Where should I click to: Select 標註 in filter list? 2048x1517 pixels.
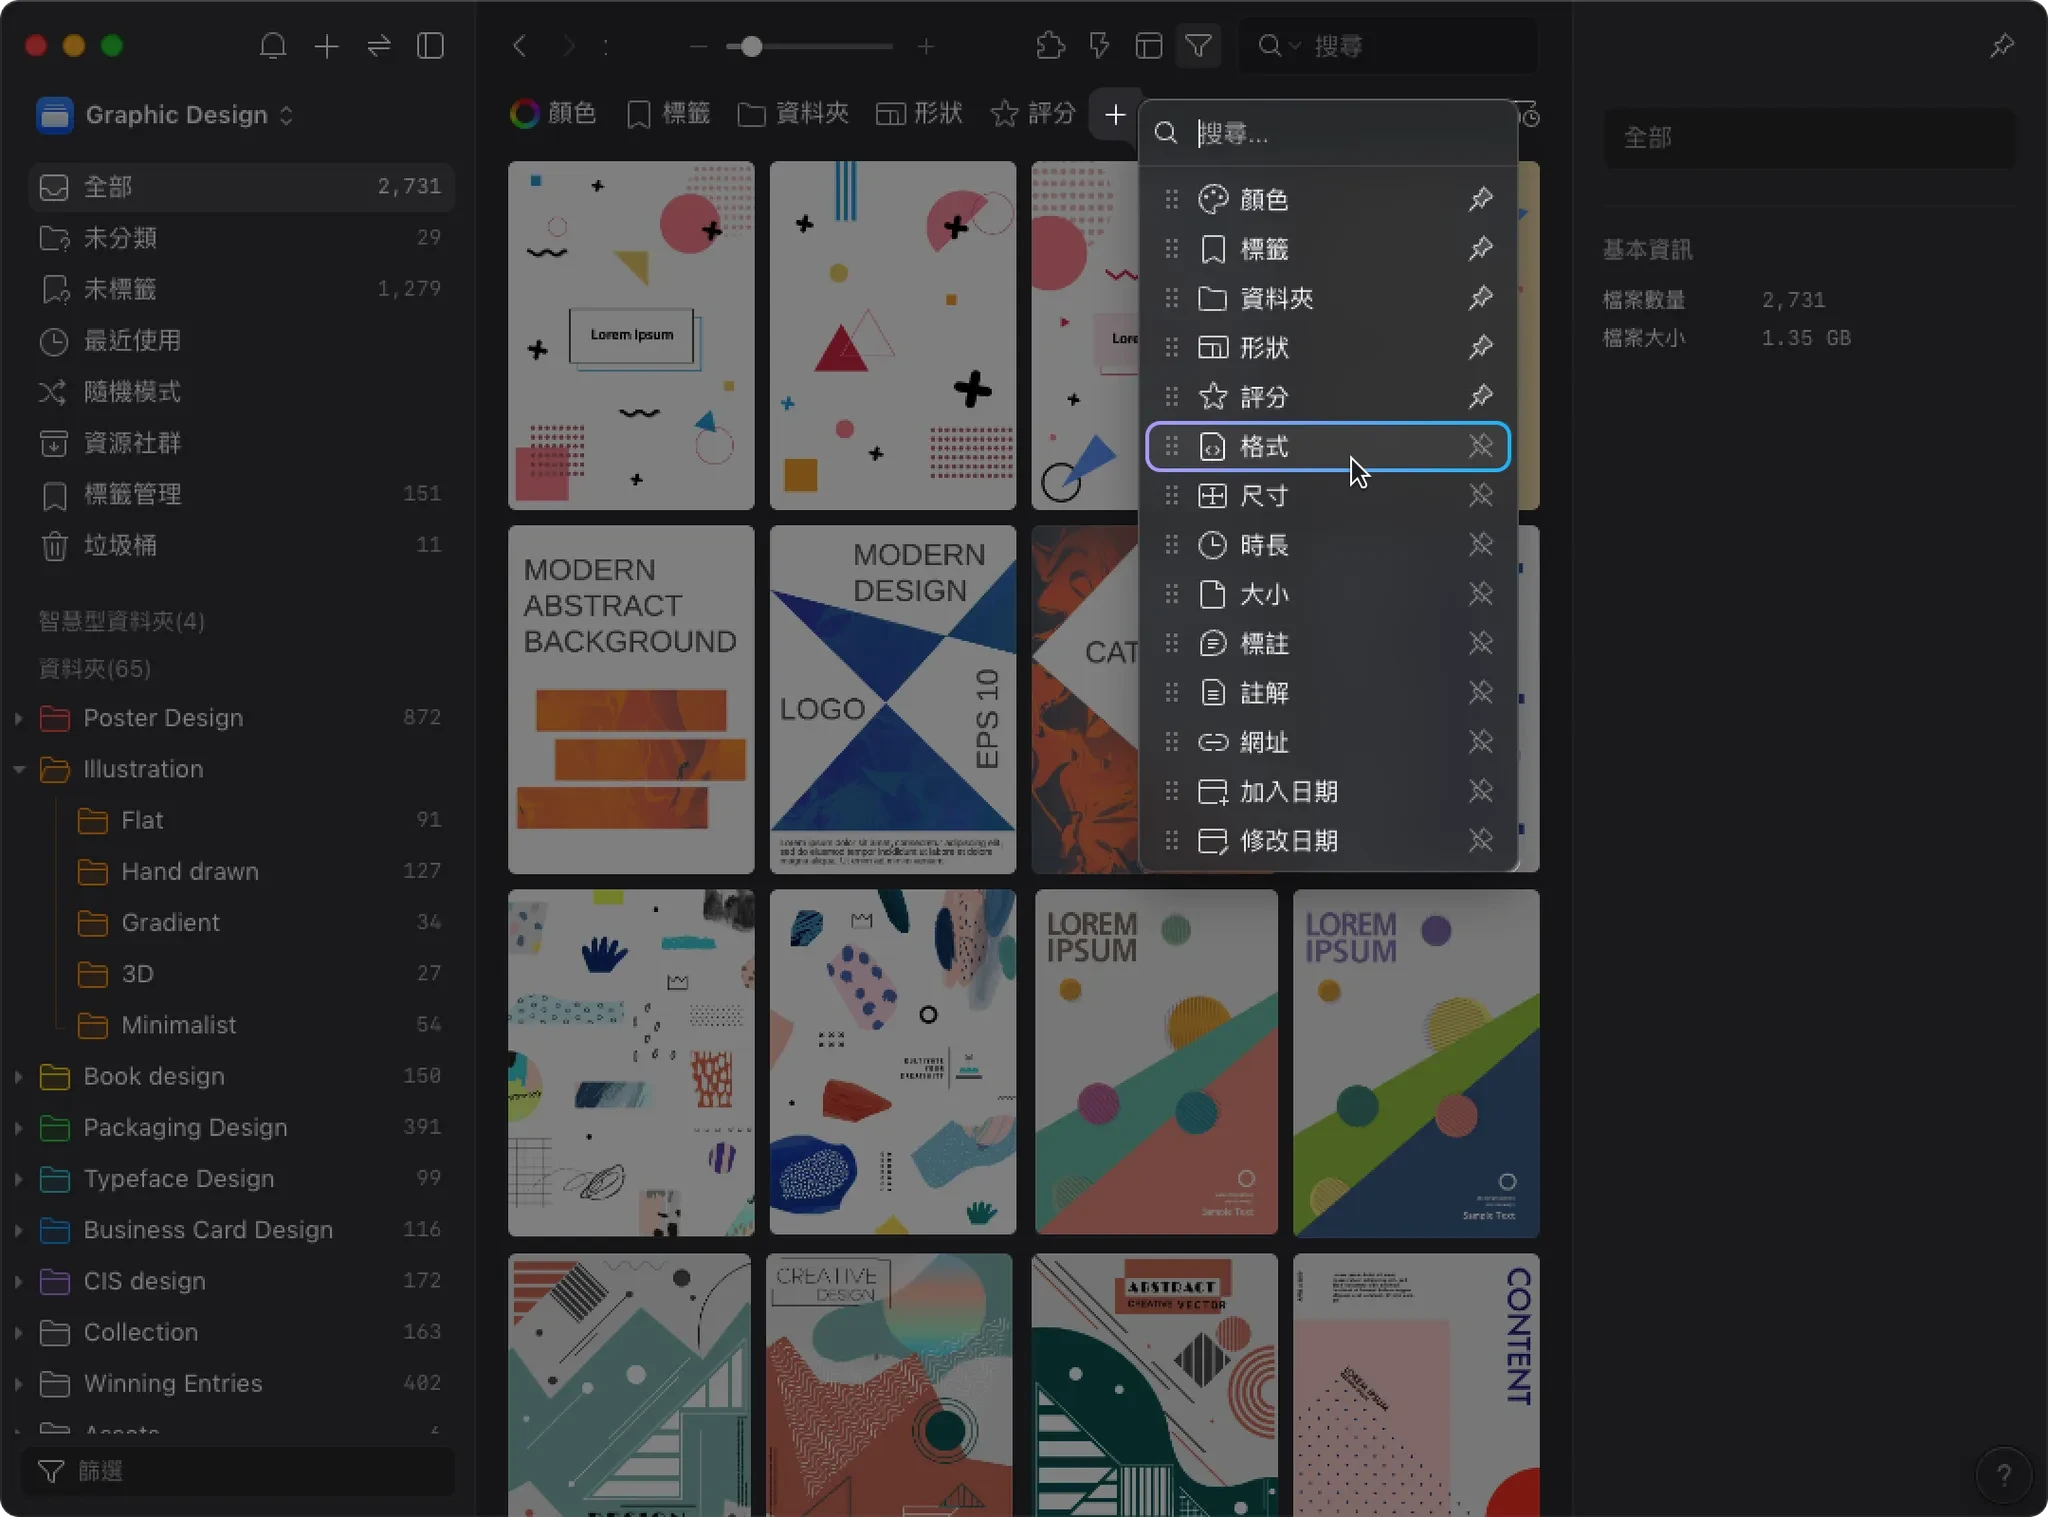[1328, 643]
